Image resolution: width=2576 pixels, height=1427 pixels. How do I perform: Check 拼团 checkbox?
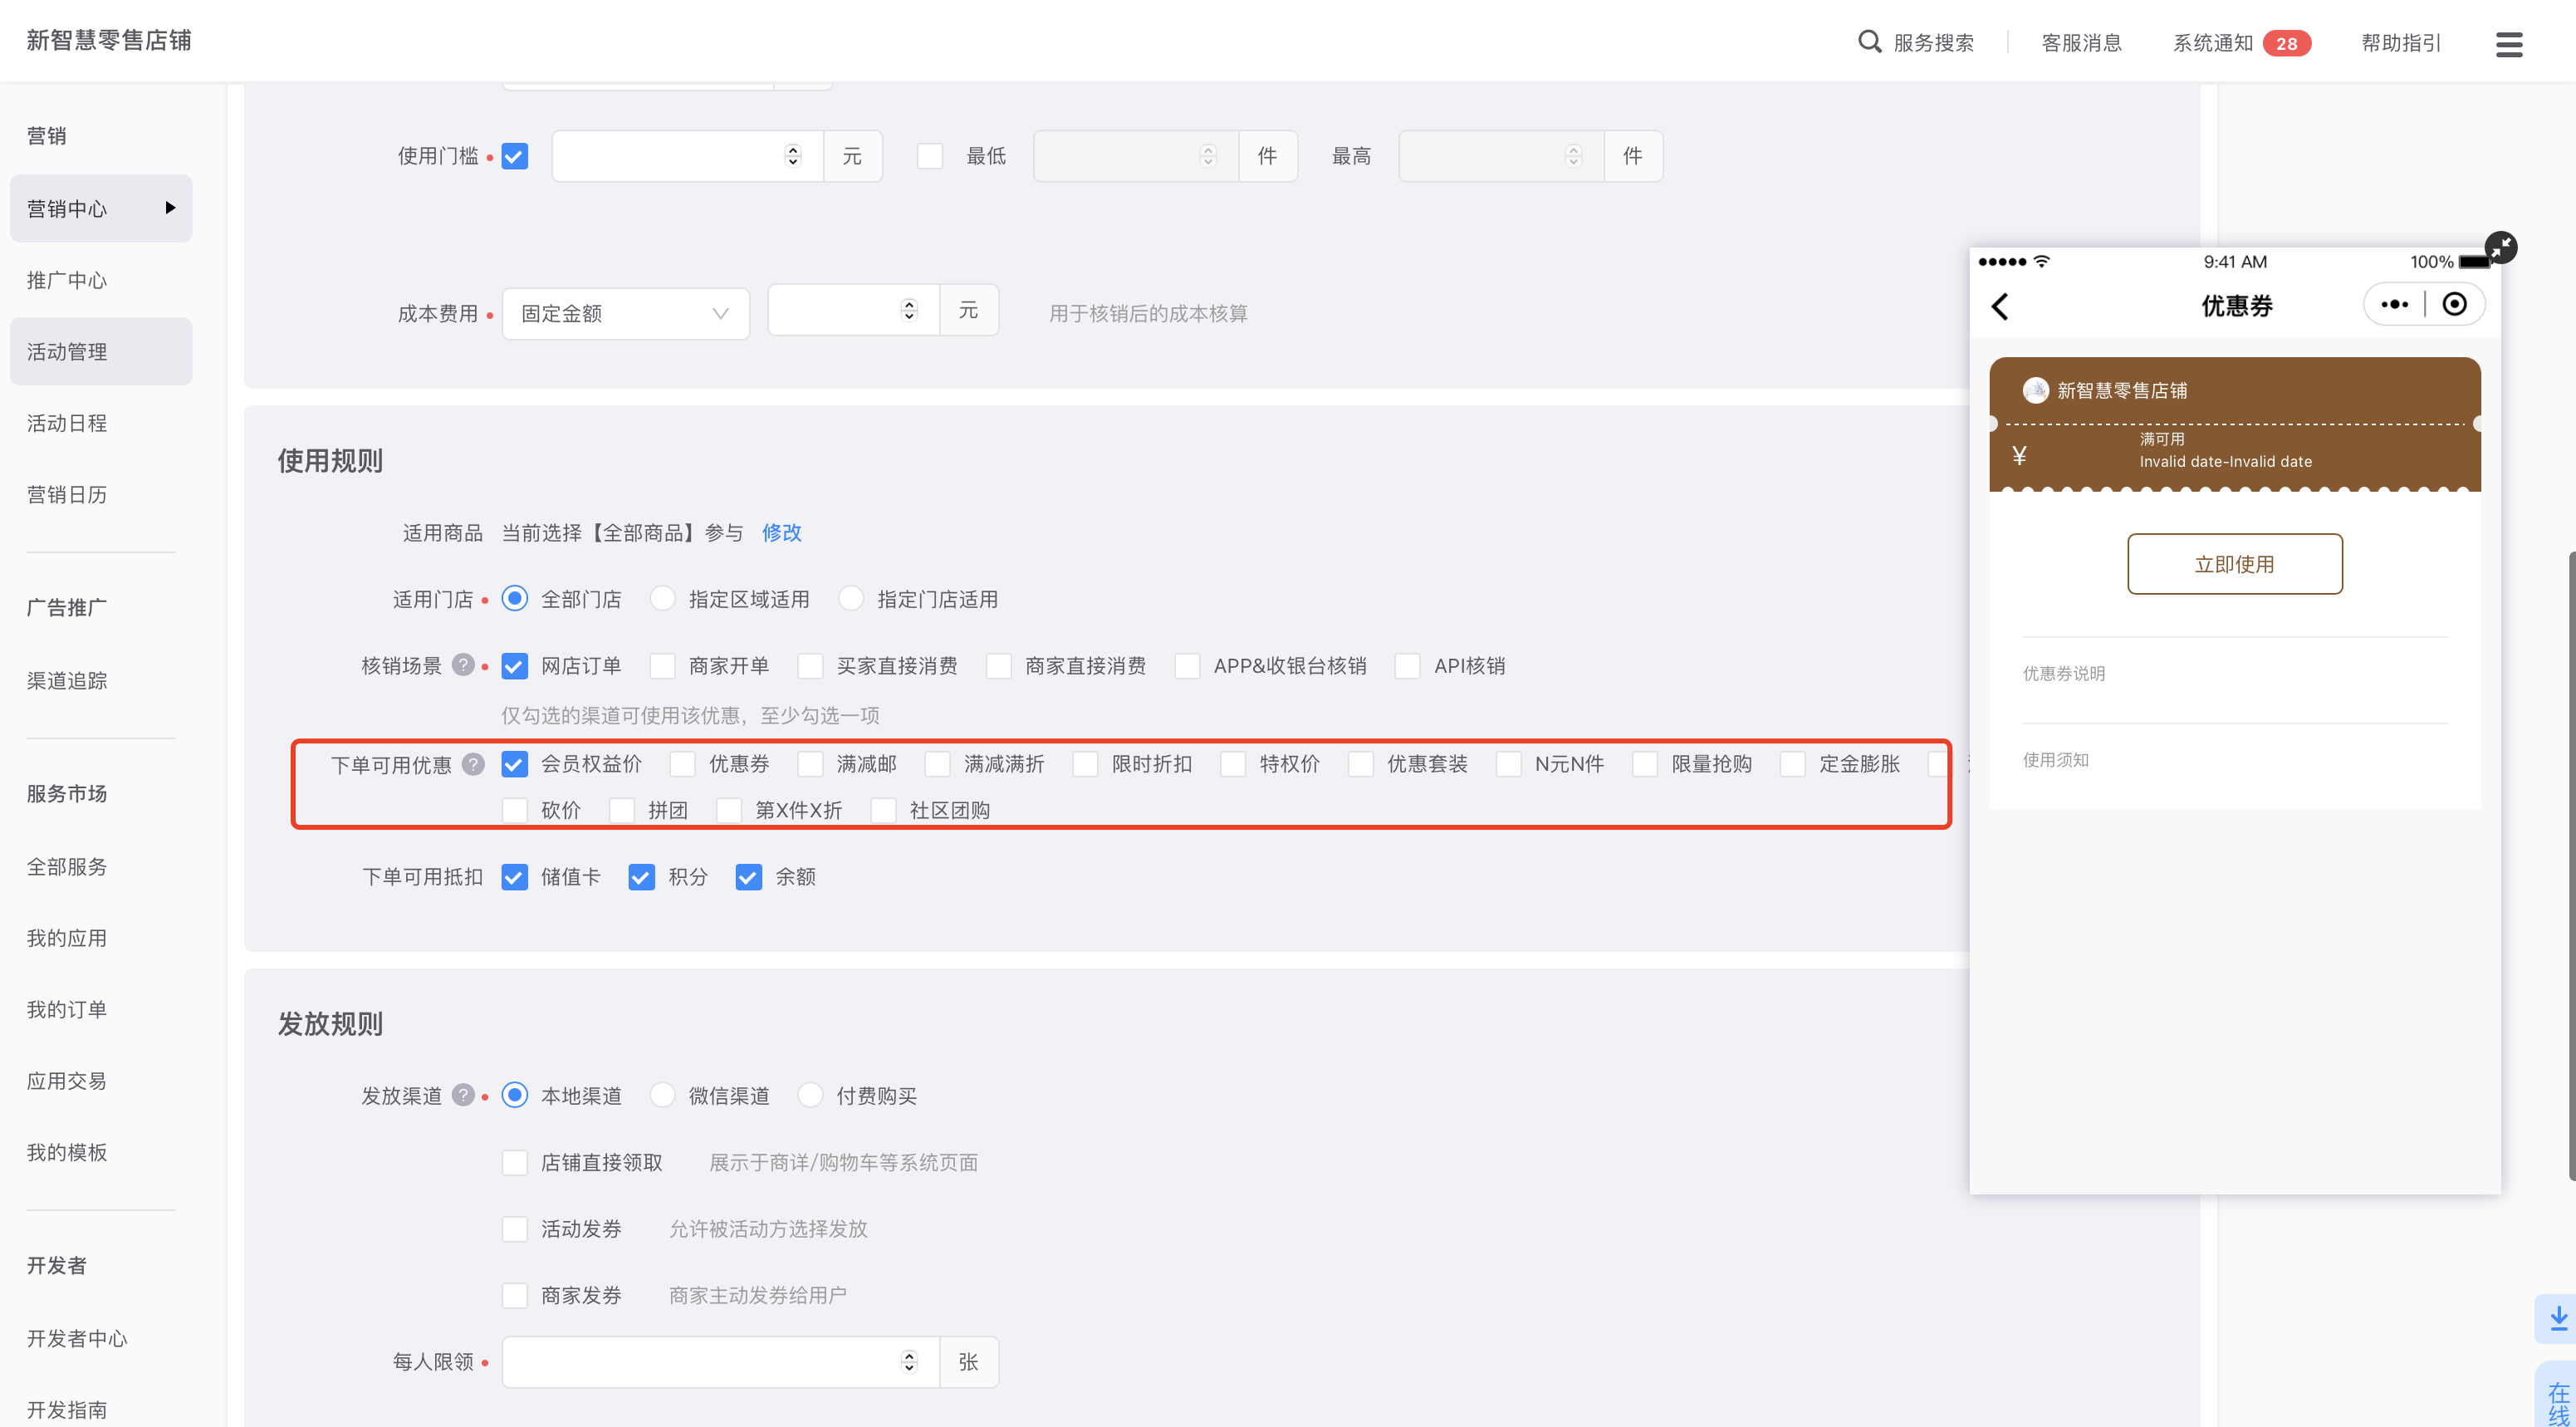coord(621,810)
